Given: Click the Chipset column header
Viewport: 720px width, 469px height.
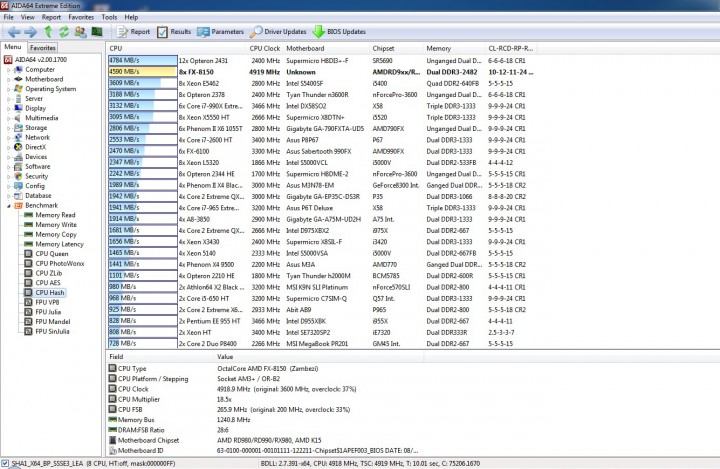Looking at the screenshot, I should [397, 48].
